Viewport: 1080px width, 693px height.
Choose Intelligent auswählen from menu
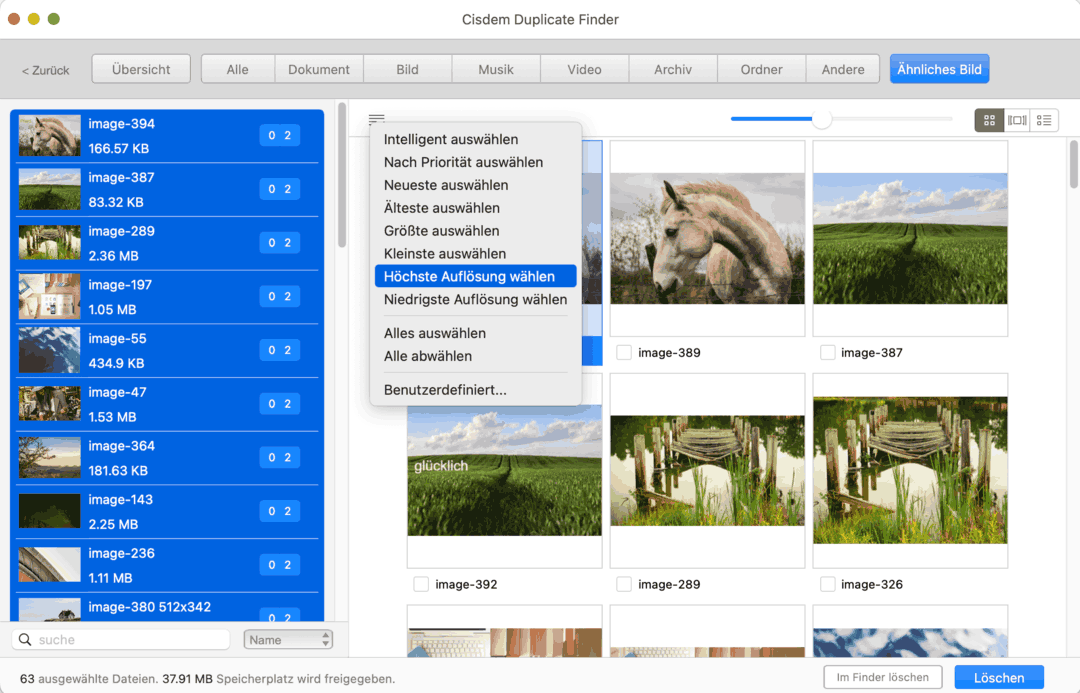pos(475,139)
